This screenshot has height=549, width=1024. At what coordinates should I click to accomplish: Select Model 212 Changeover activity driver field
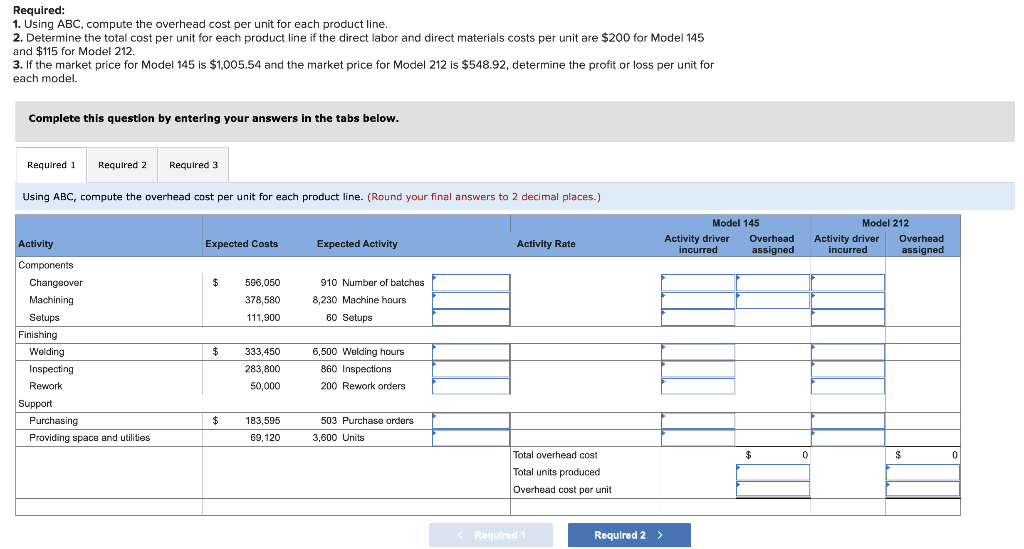(x=848, y=283)
